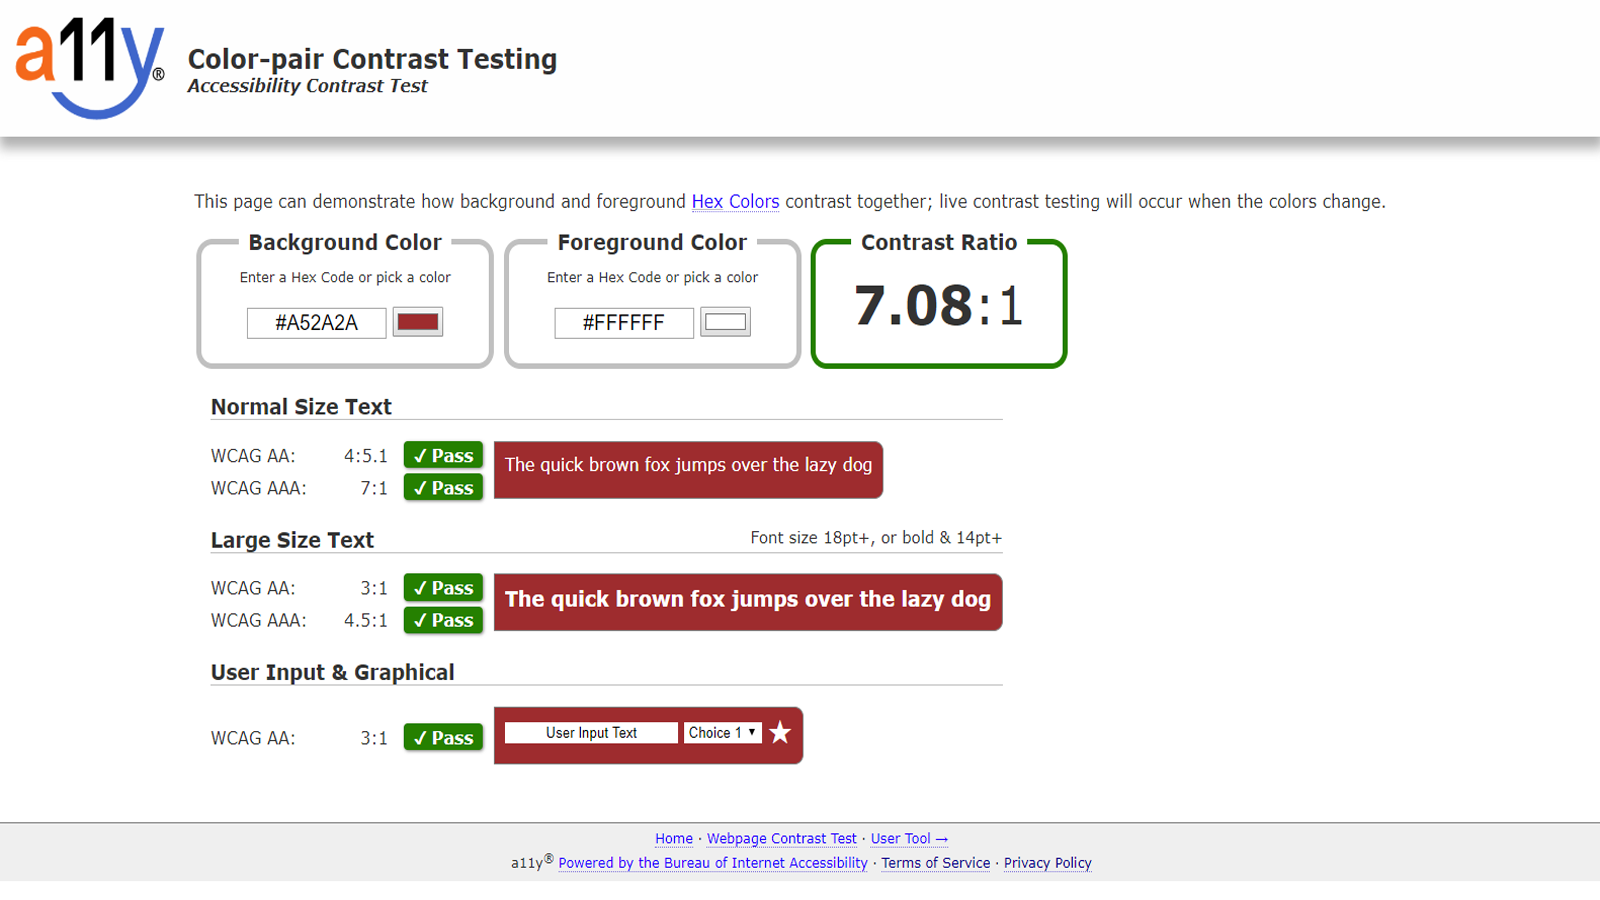Open the foreground white color picker
The height and width of the screenshot is (900, 1600).
click(x=725, y=322)
